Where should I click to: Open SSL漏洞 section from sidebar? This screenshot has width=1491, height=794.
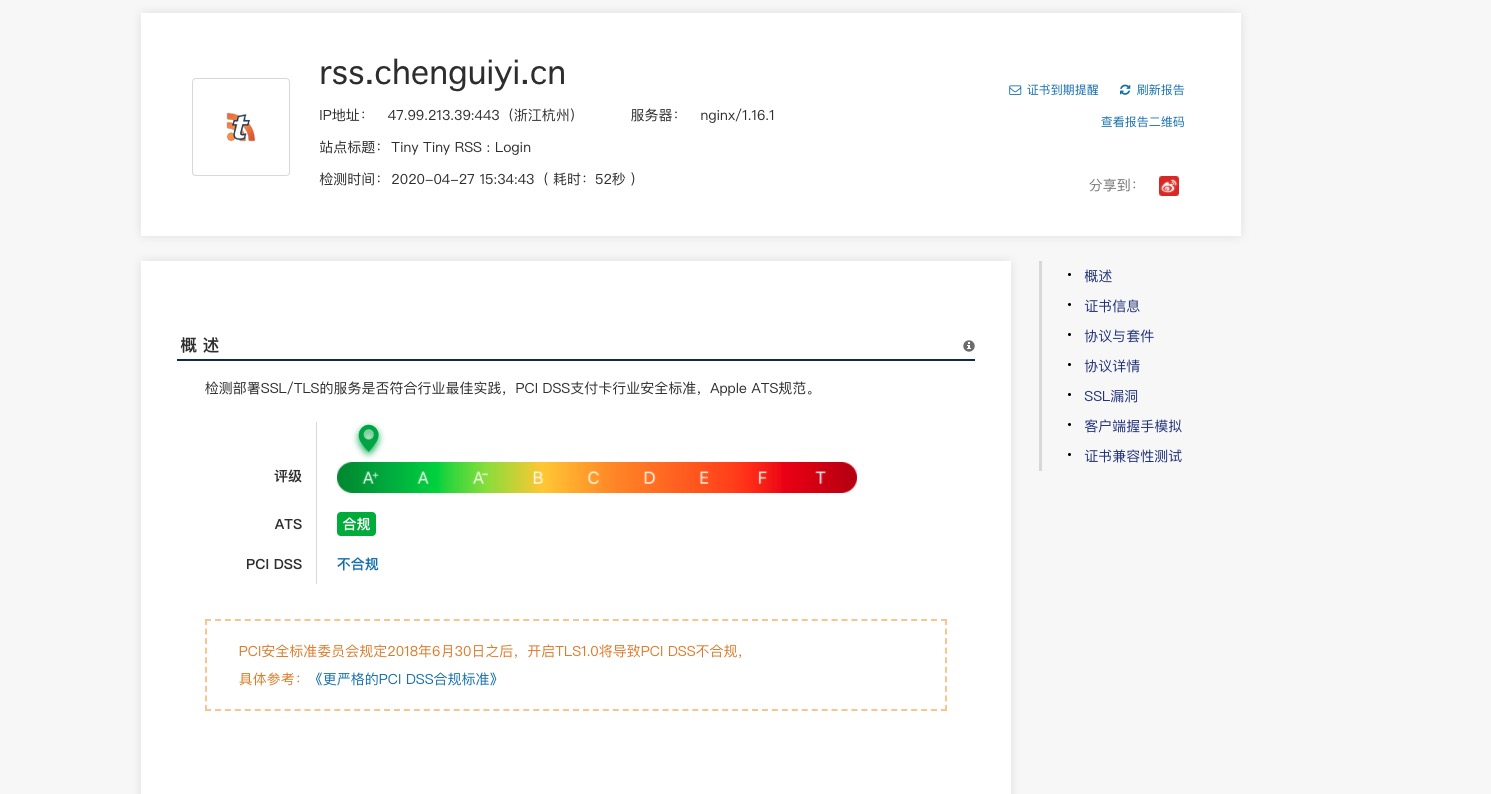pyautogui.click(x=1111, y=396)
